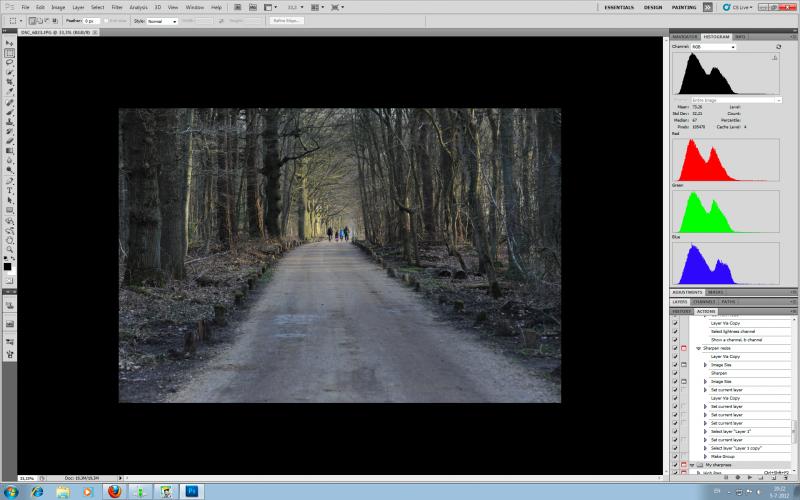Collapse the My sharpness action set
This screenshot has height=500, width=800.
pos(692,465)
